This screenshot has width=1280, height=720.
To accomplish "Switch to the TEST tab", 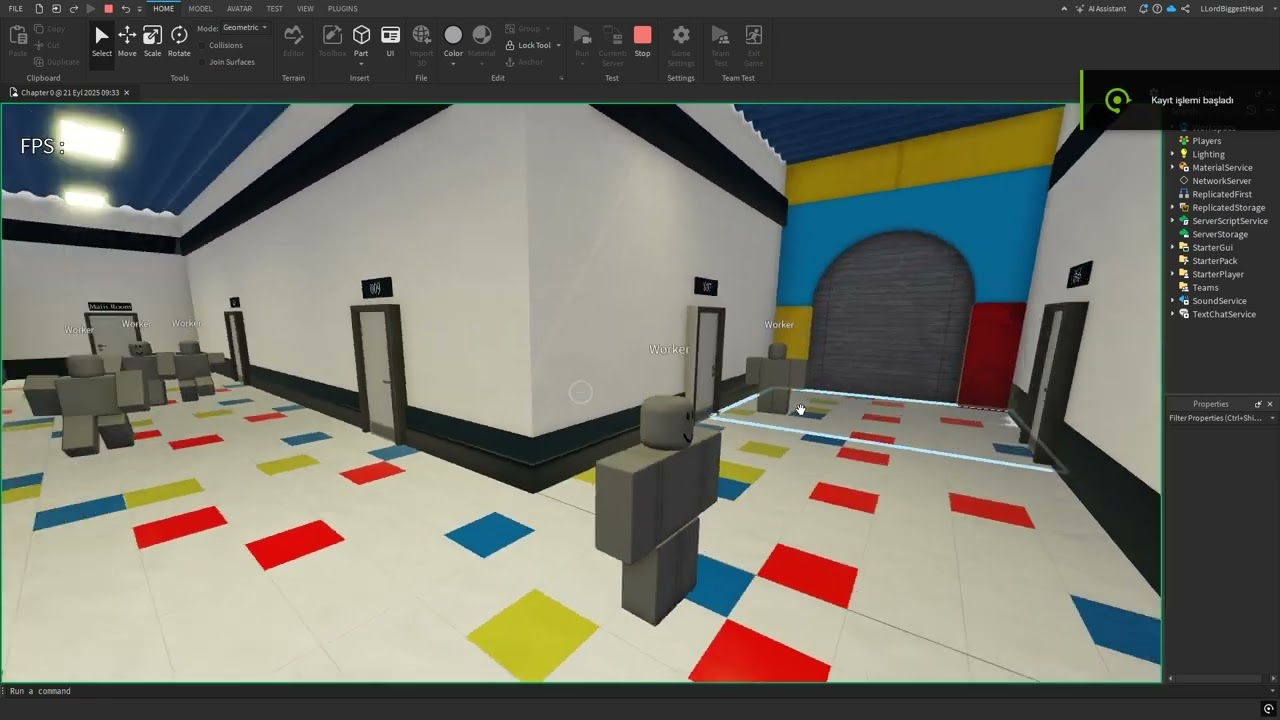I will point(274,8).
